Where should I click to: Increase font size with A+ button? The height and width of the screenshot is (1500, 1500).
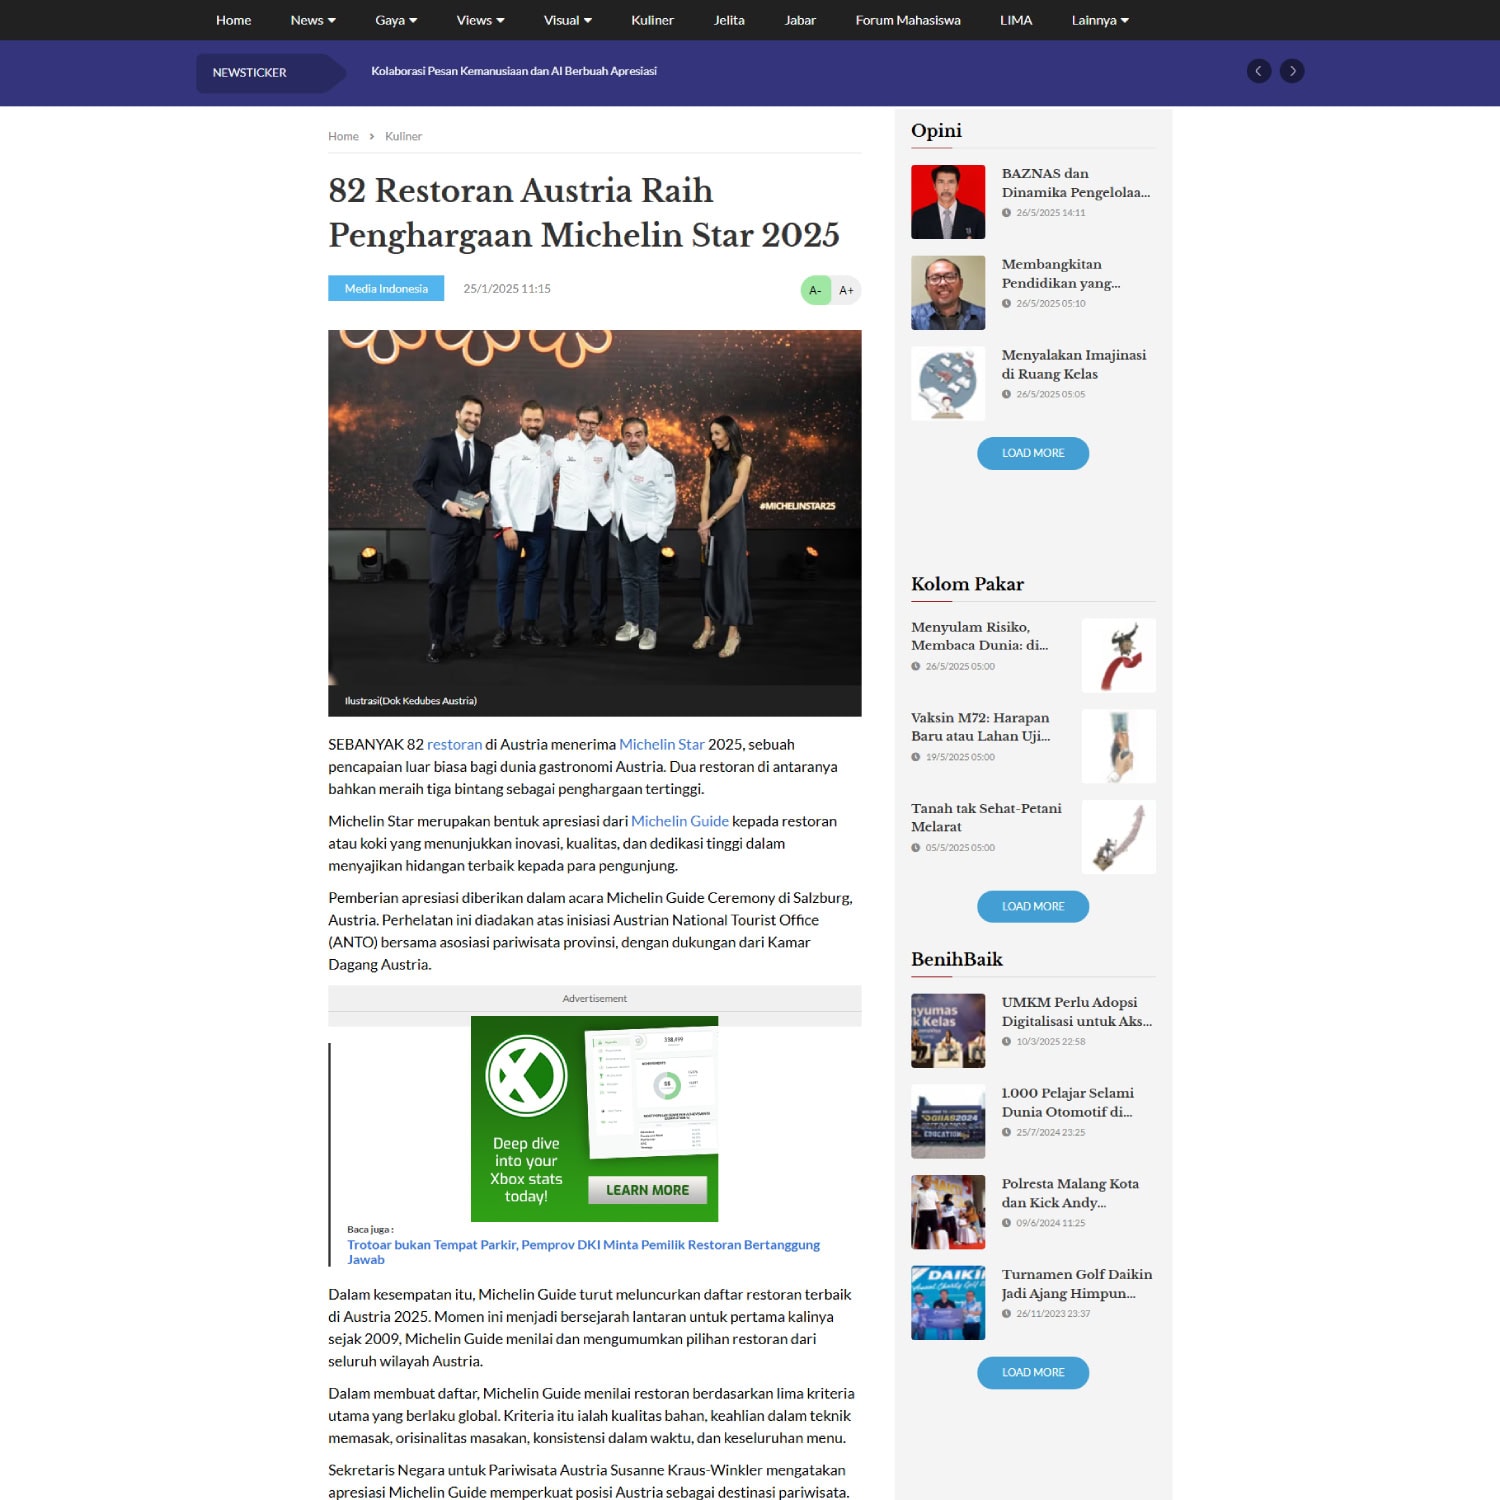pyautogui.click(x=846, y=290)
